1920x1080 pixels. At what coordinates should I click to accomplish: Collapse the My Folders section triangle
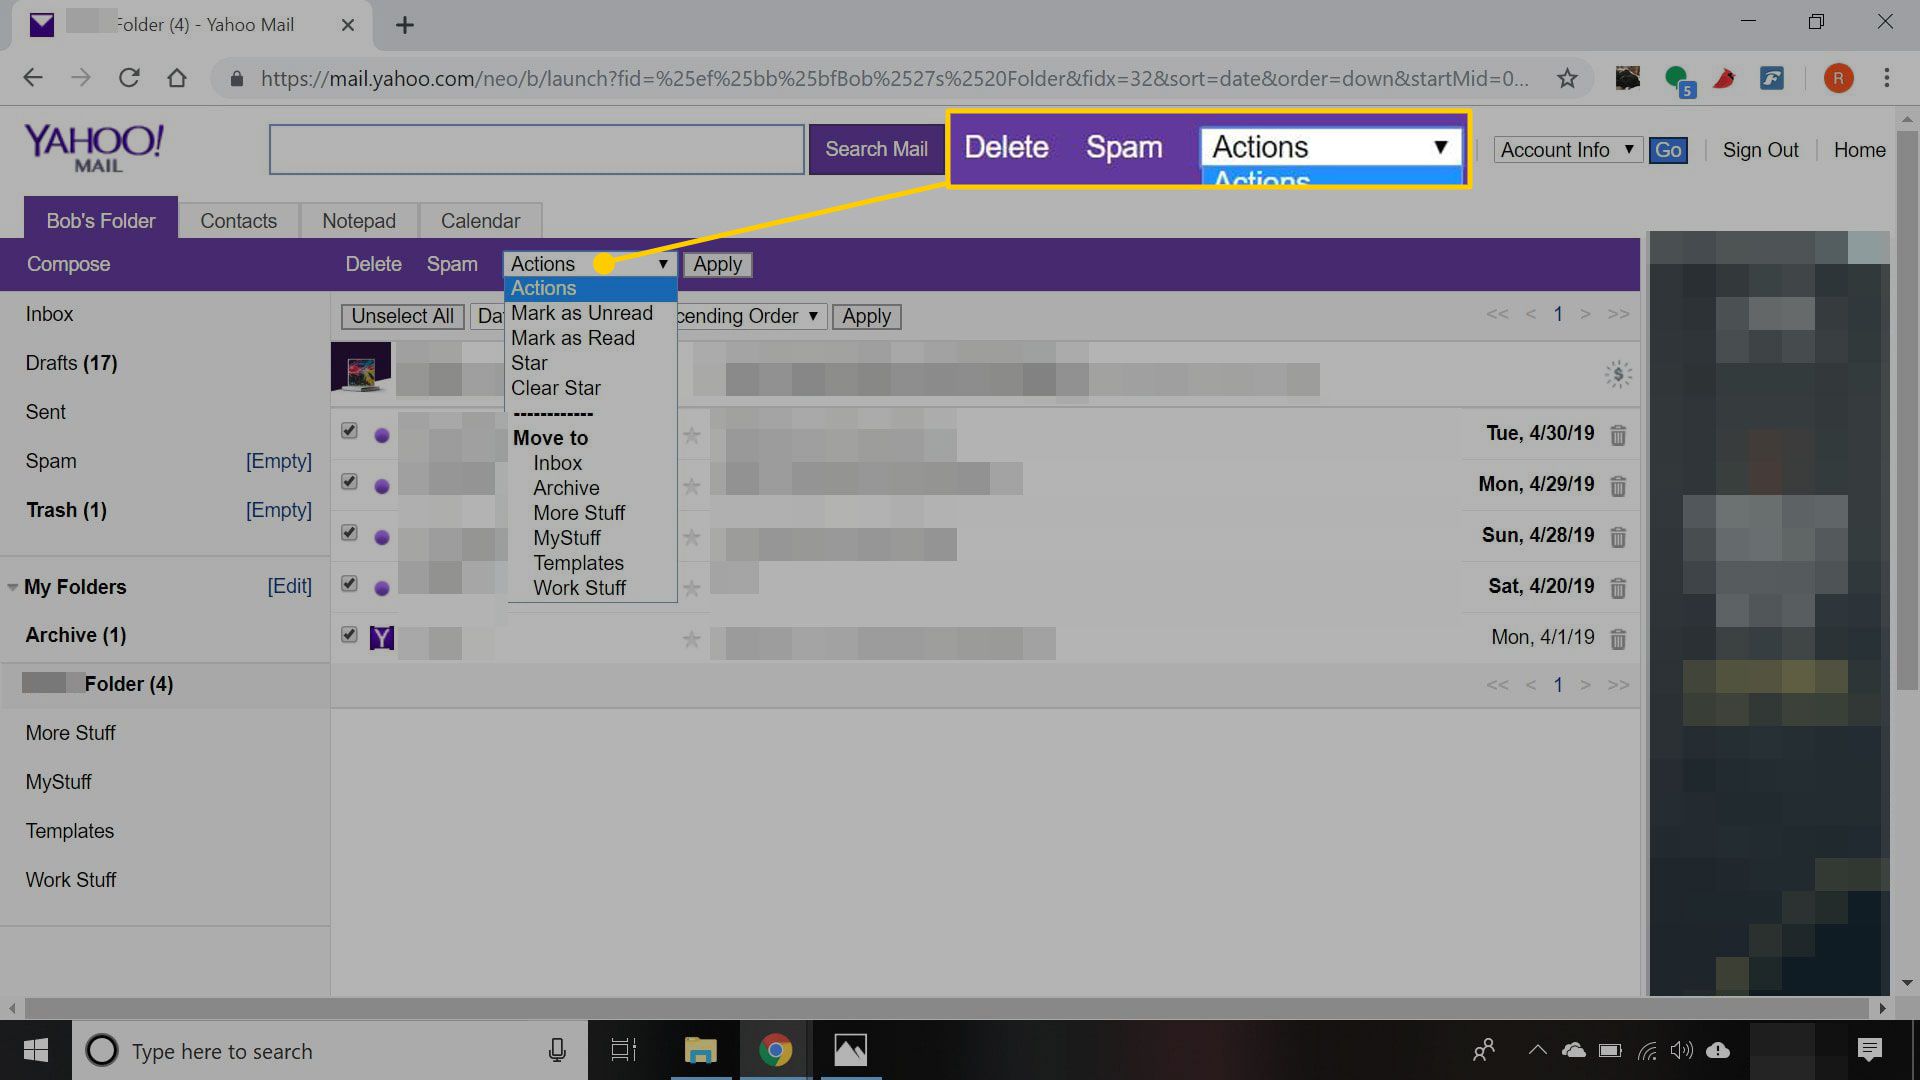(x=13, y=587)
